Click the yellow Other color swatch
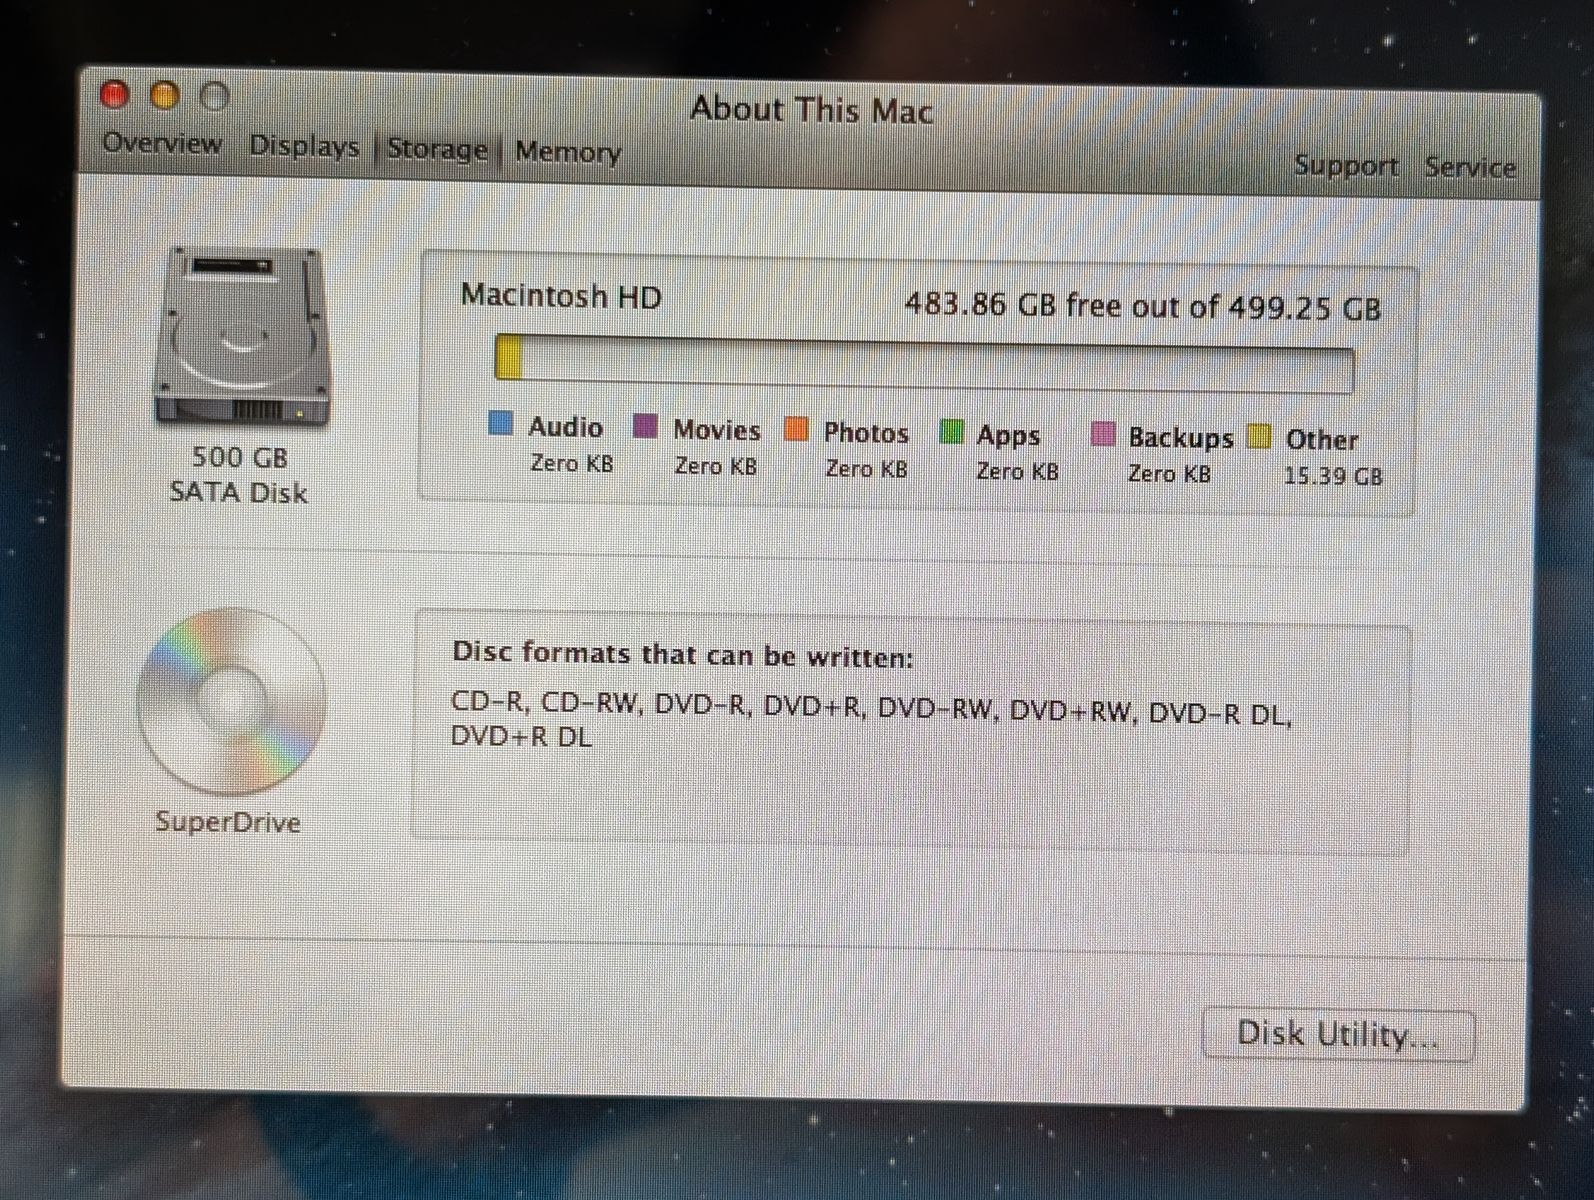Image resolution: width=1594 pixels, height=1200 pixels. click(x=1259, y=437)
